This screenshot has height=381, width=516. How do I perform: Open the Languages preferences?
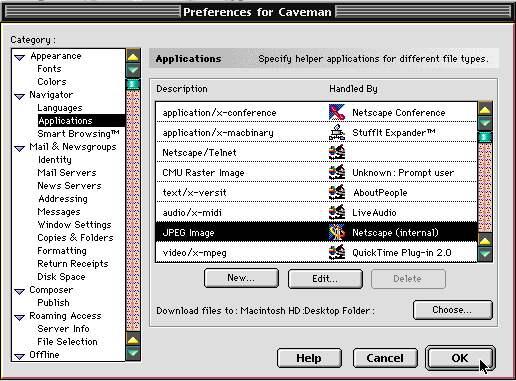coord(60,108)
